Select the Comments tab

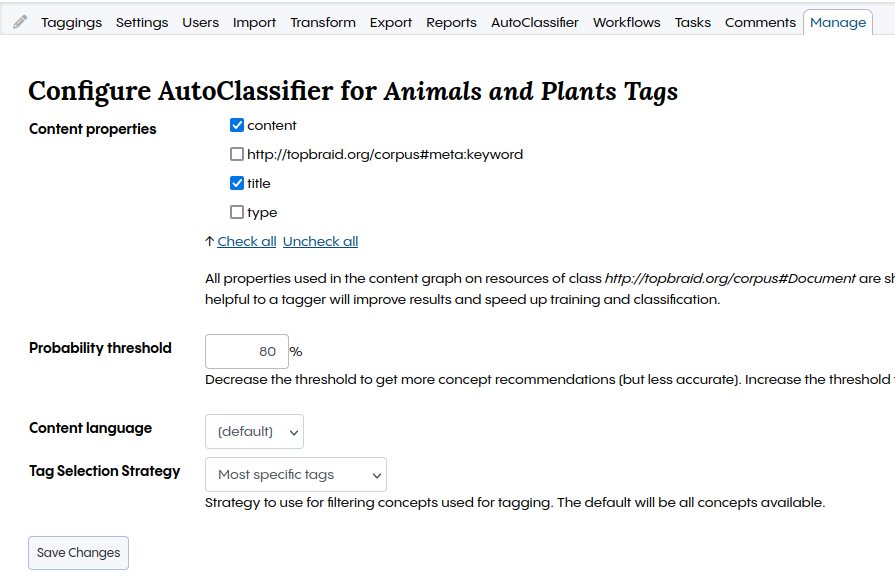coord(760,21)
